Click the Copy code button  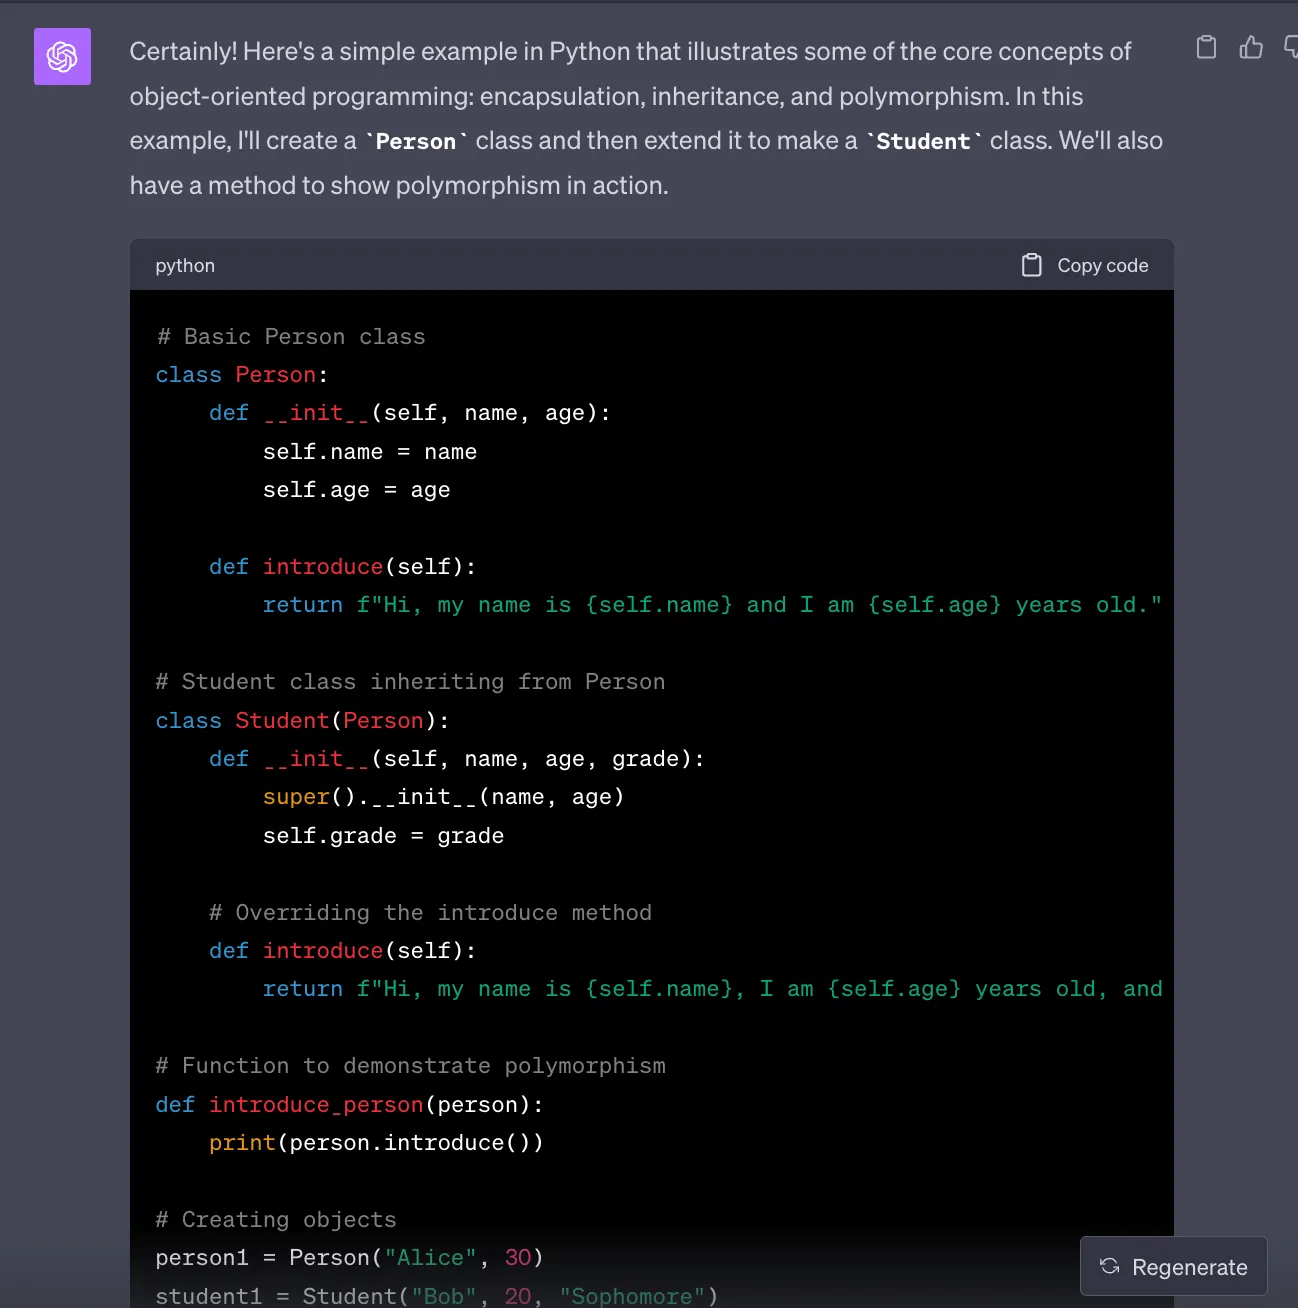pos(1085,265)
